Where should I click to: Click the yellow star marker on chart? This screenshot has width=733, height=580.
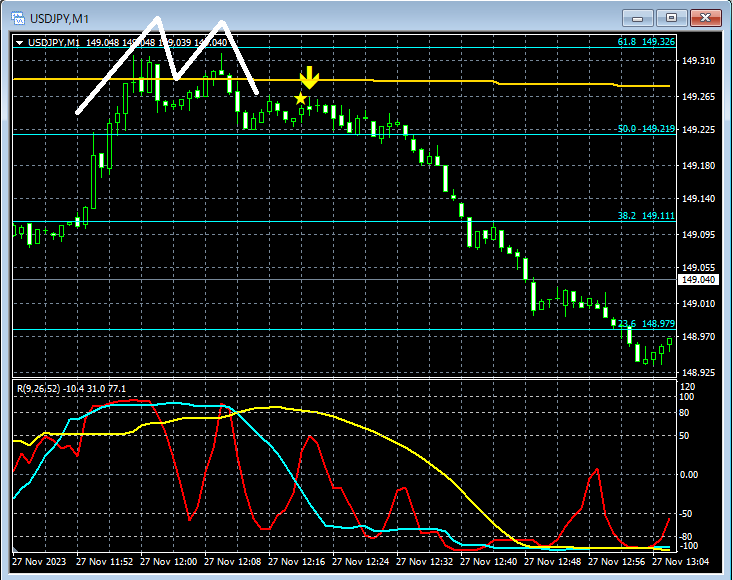[x=301, y=99]
